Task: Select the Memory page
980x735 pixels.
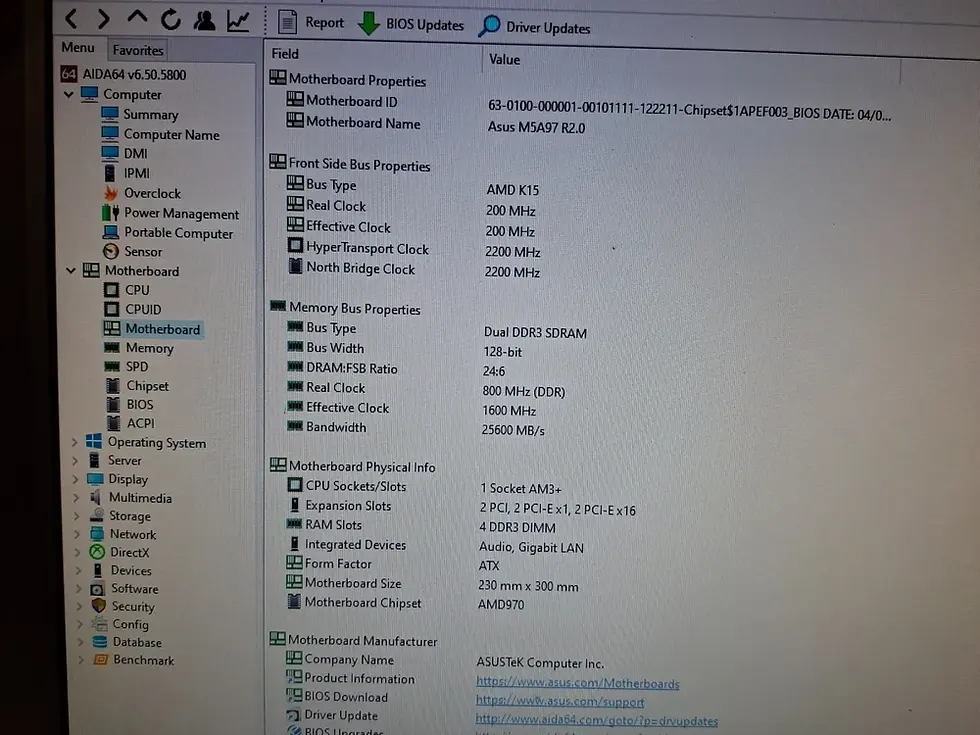Action: tap(139, 348)
